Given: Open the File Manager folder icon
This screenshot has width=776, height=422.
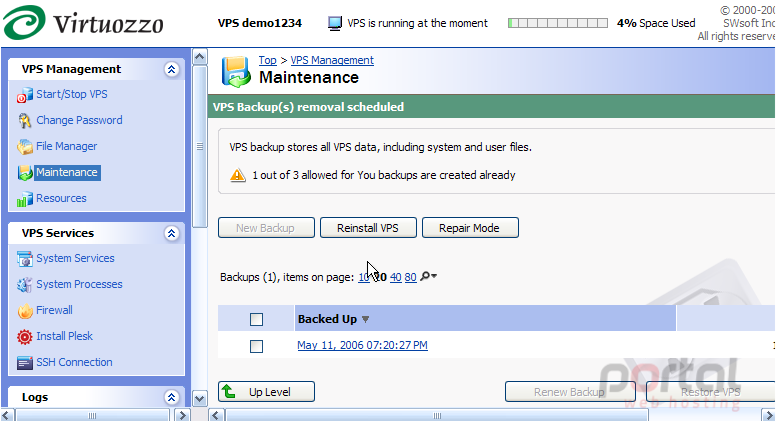Looking at the screenshot, I should (25, 147).
